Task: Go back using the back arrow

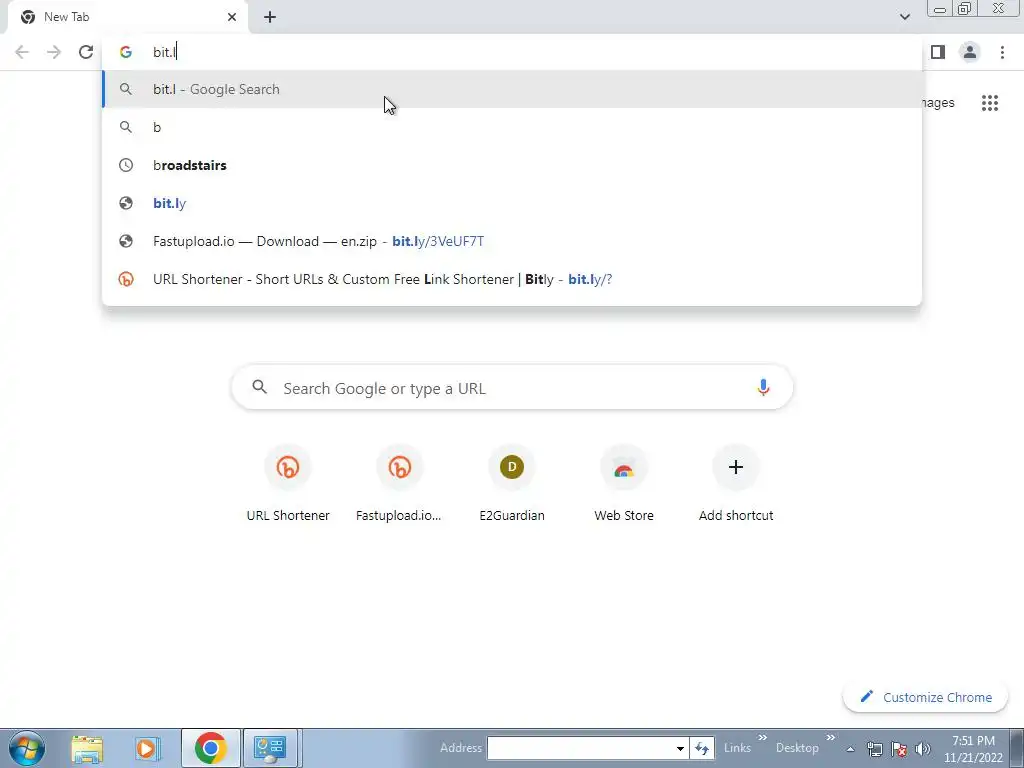Action: (22, 52)
